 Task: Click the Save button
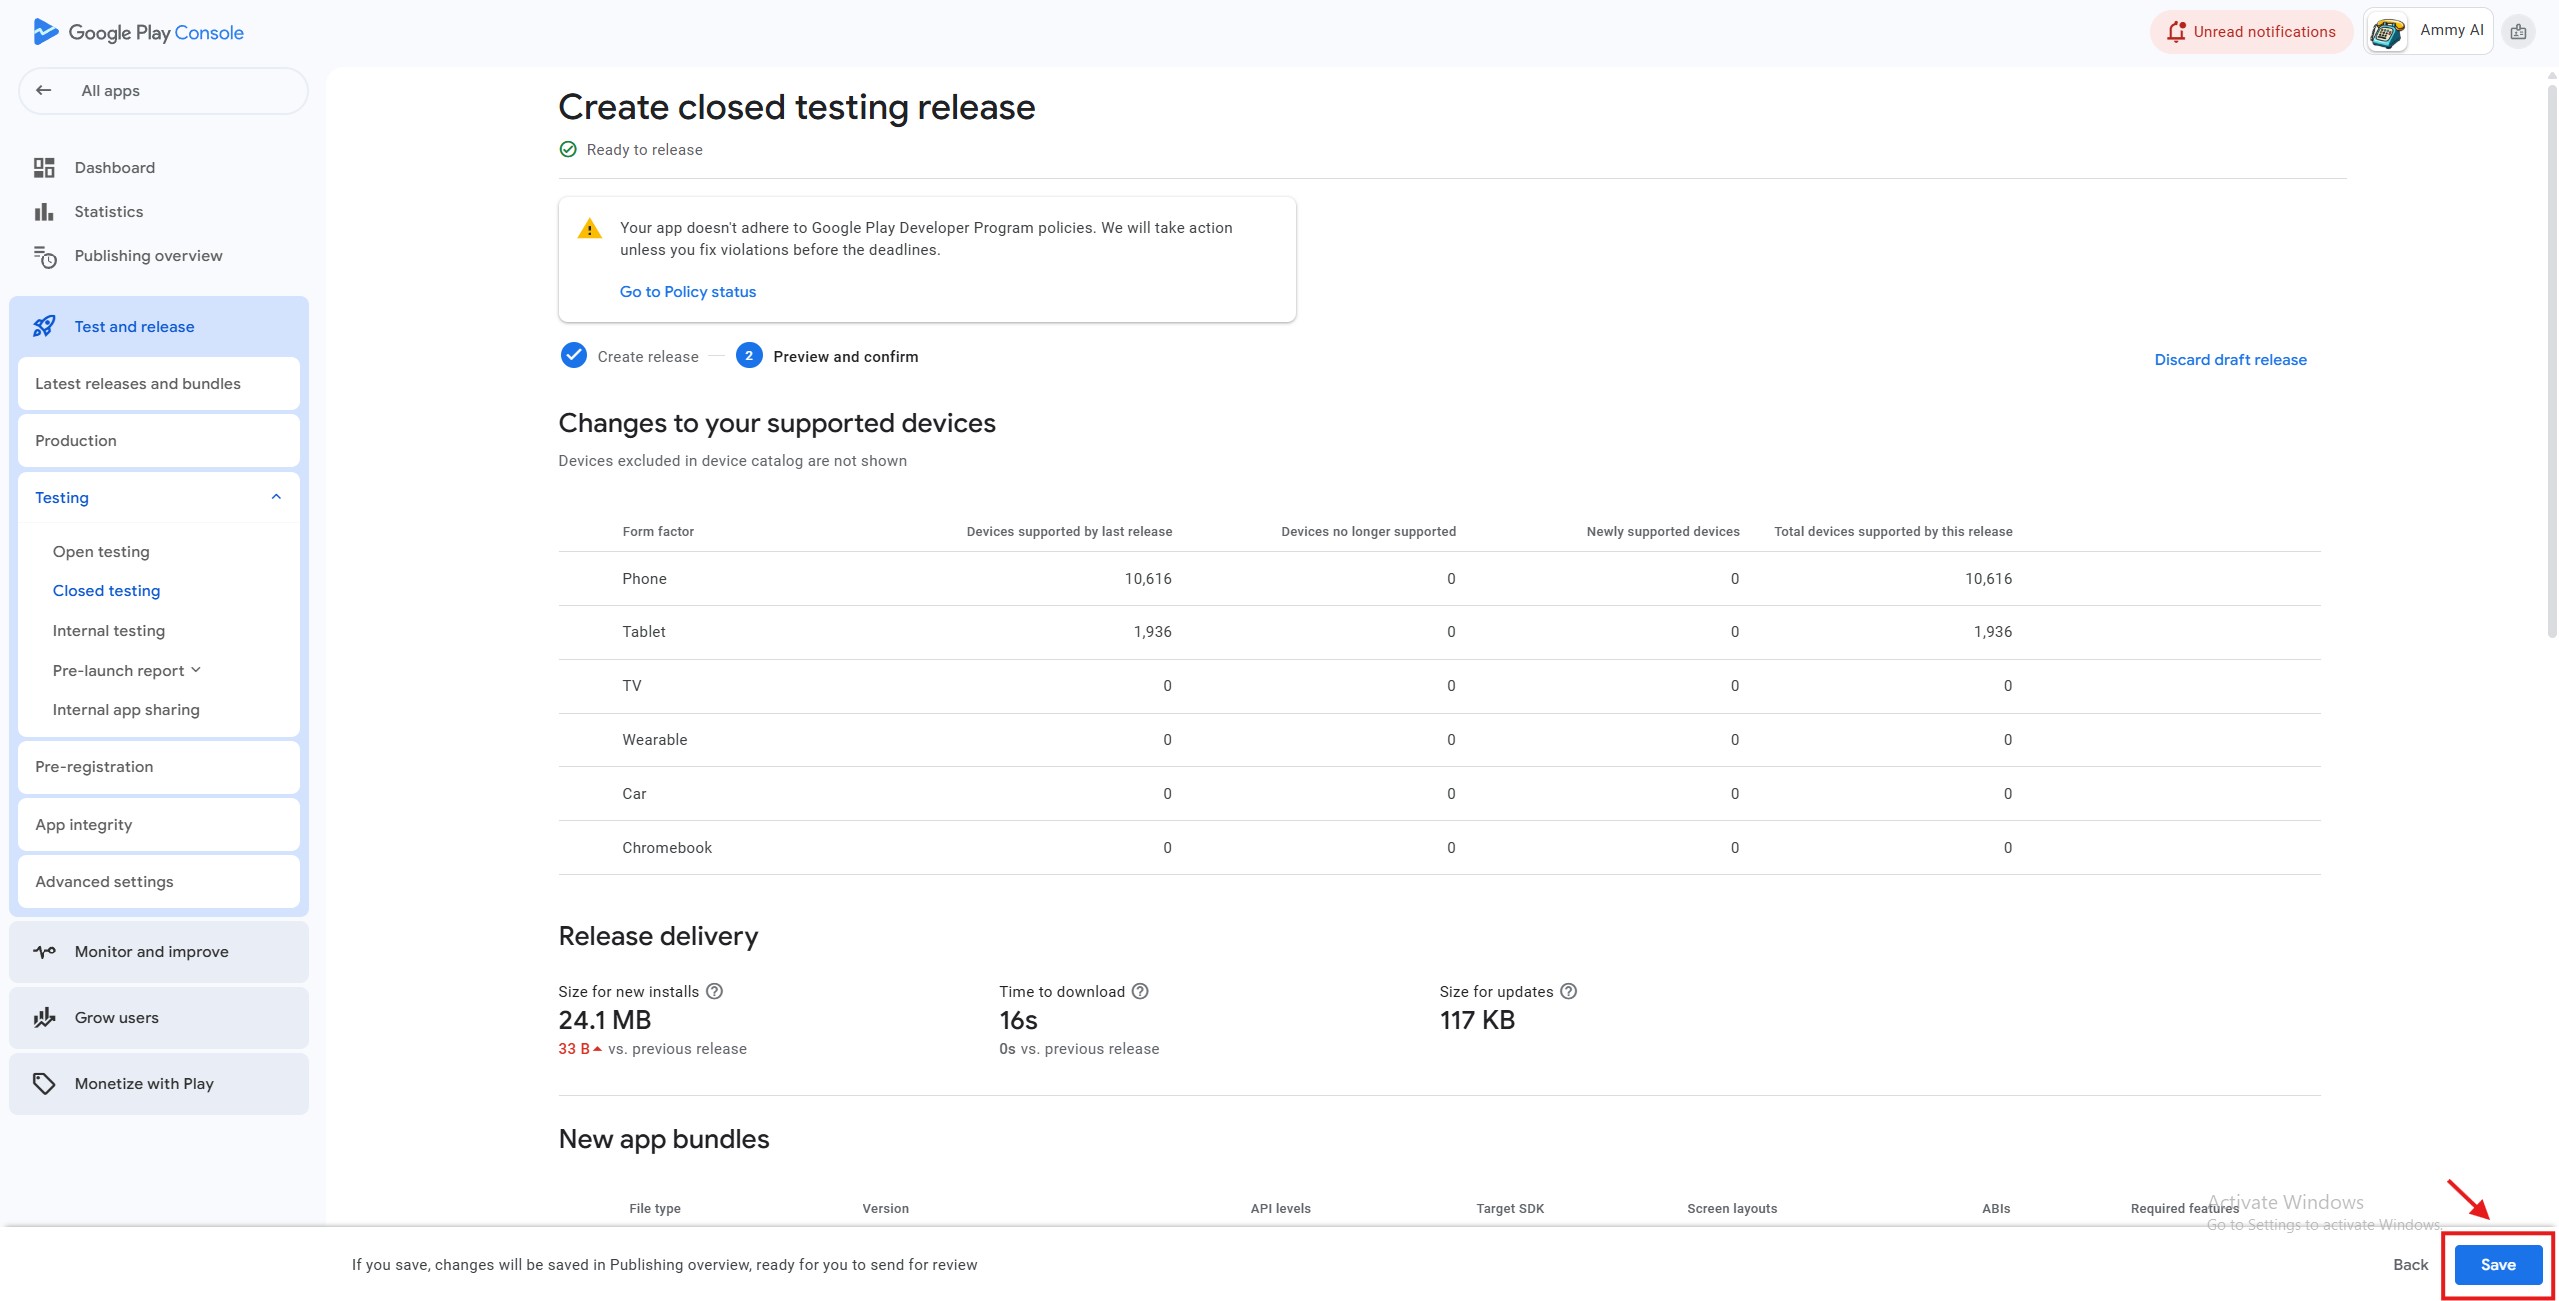(2497, 1264)
